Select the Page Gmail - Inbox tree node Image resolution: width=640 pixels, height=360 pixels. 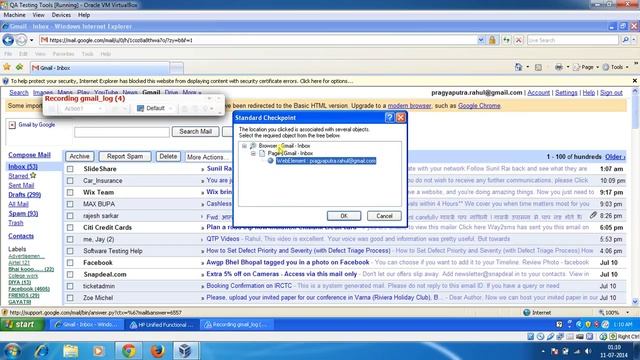pyautogui.click(x=290, y=153)
